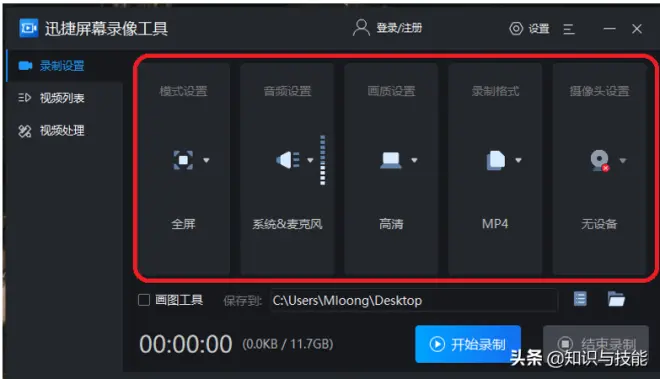The image size is (660, 379).
Task: Click the full-screen mode icon
Action: click(183, 160)
